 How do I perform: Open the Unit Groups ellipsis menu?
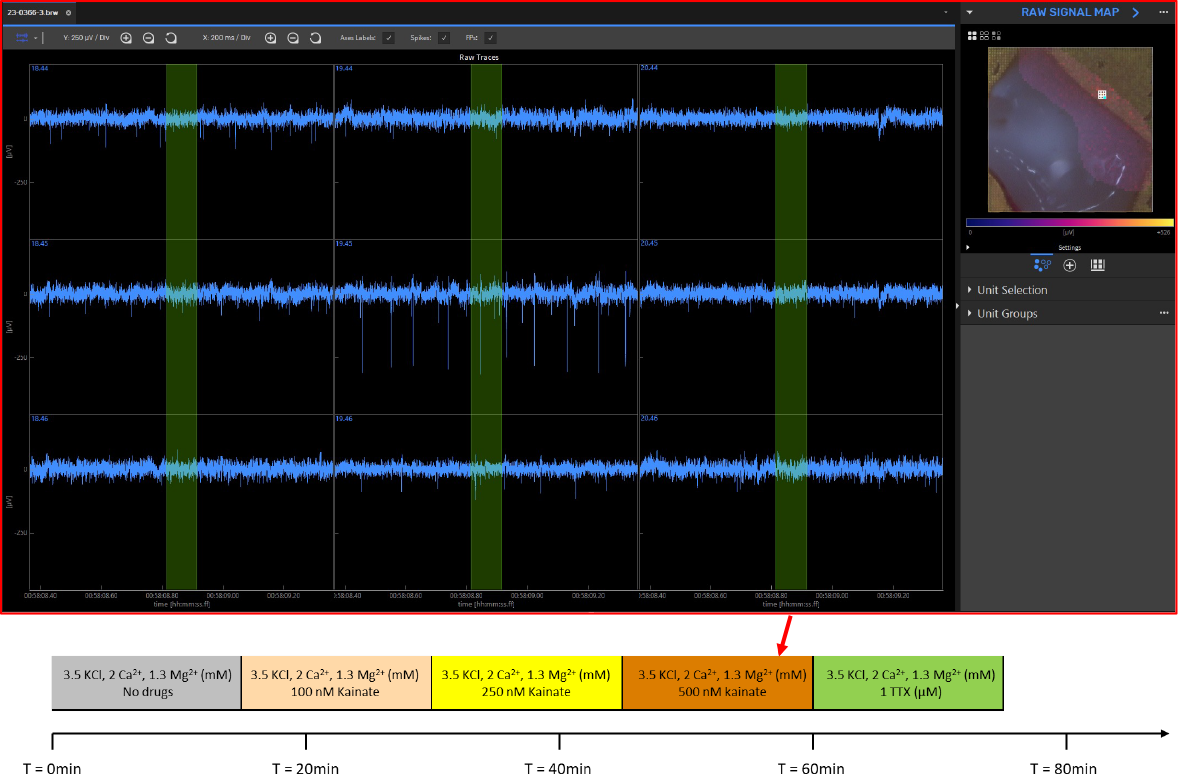click(1163, 313)
